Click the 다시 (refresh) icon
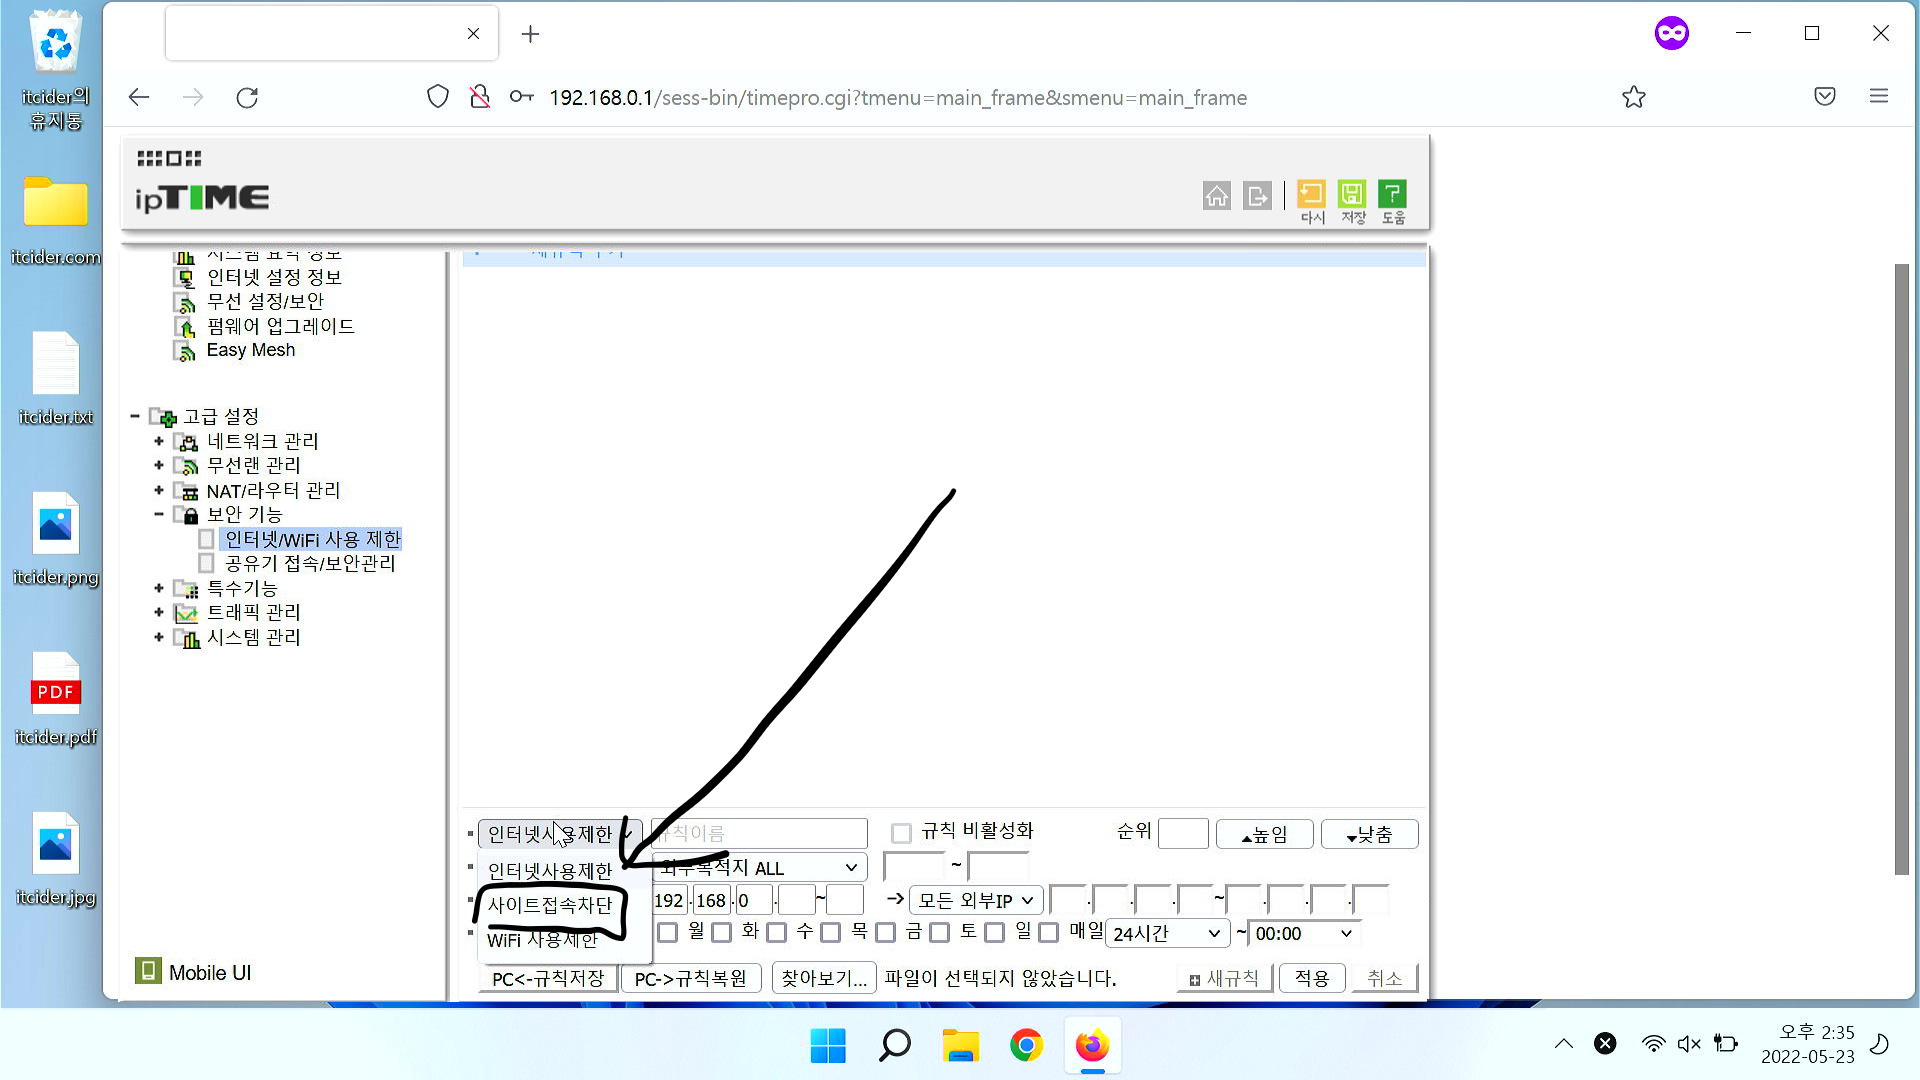 pos(1311,202)
